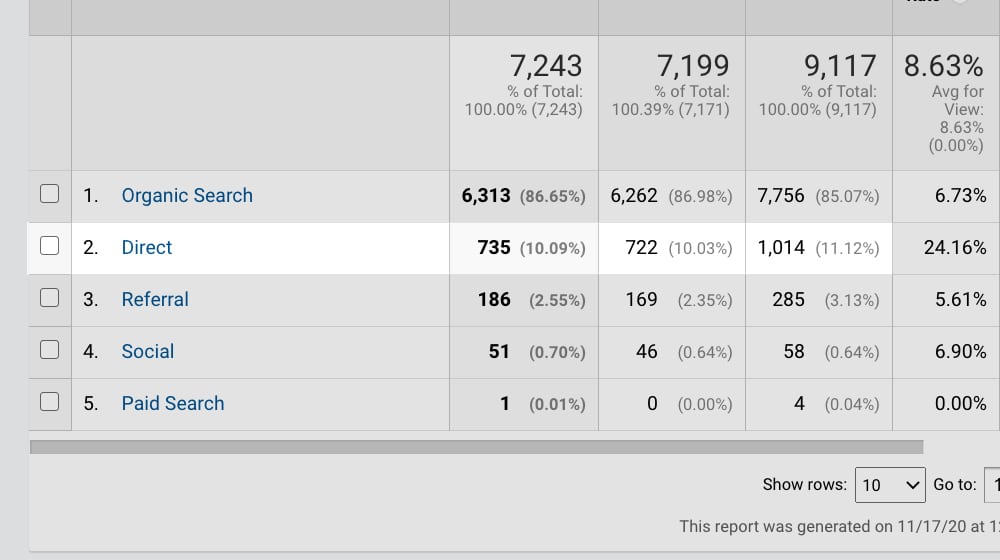Follow the Social channel link

(x=148, y=352)
